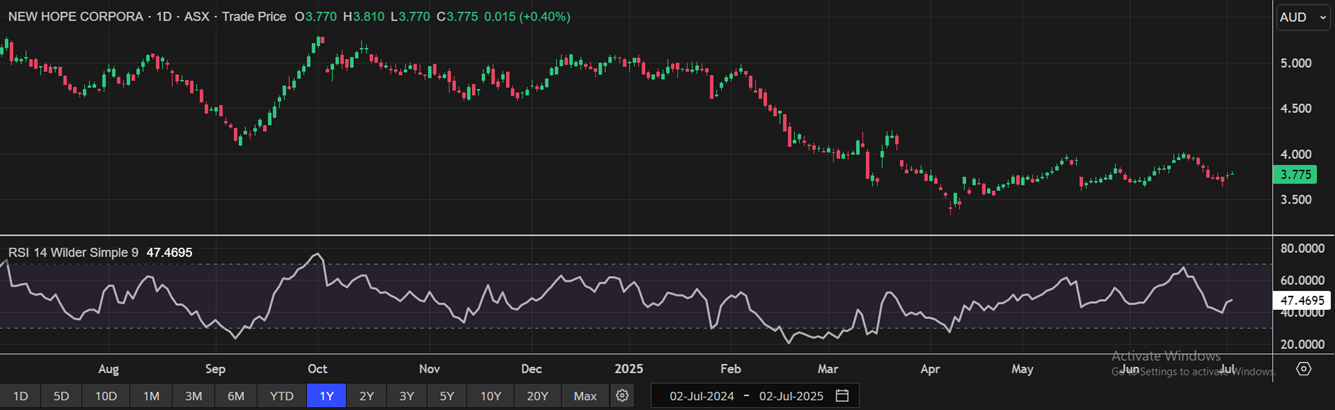Select the 1D time range
Screen dimensions: 1335x410
[20, 396]
